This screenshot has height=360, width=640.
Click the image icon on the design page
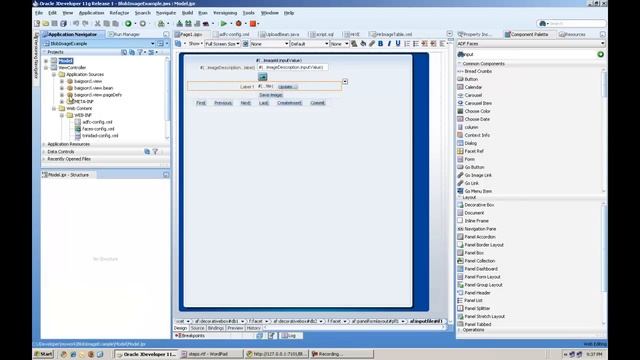point(262,77)
